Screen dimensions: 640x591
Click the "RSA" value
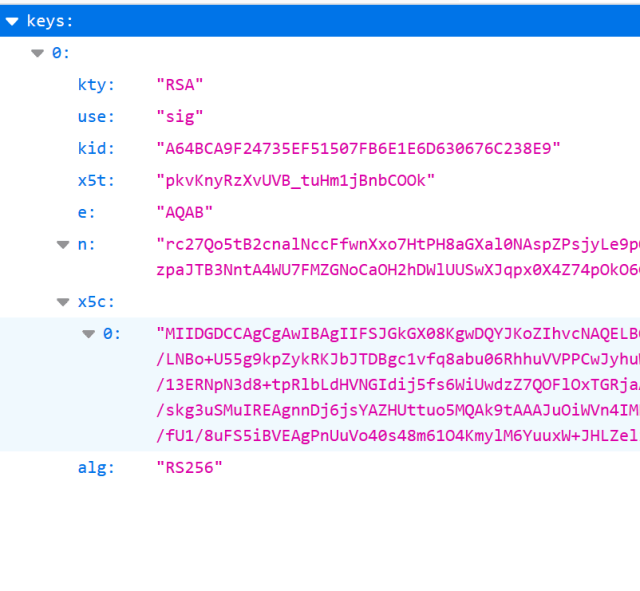tap(180, 85)
